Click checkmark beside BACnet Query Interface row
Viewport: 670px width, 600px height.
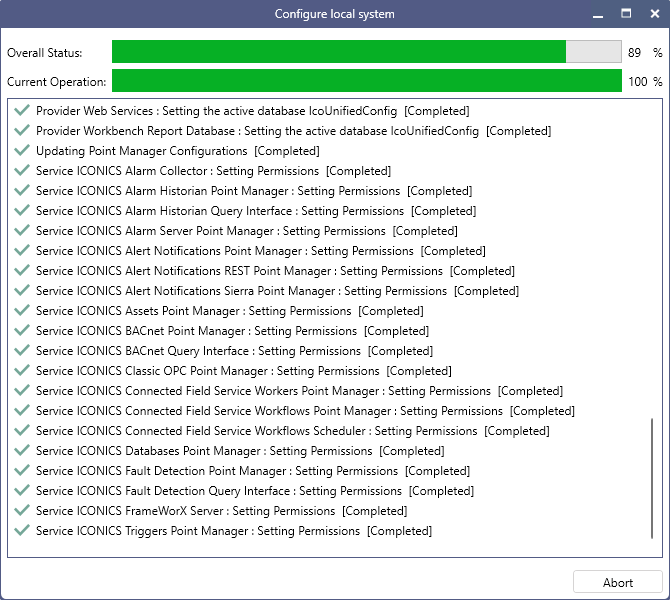pyautogui.click(x=22, y=350)
